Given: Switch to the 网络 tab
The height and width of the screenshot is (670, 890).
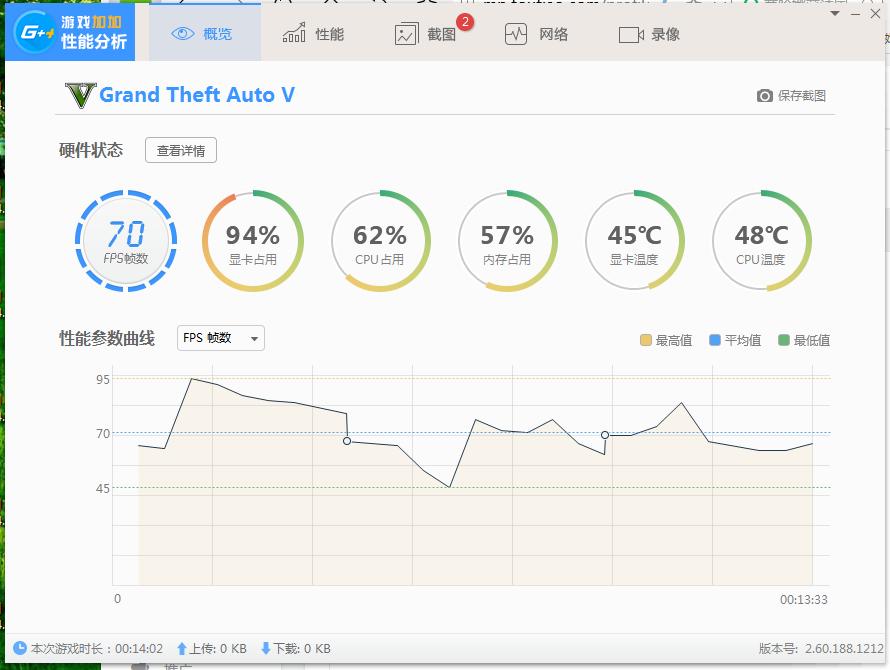Looking at the screenshot, I should pyautogui.click(x=537, y=33).
